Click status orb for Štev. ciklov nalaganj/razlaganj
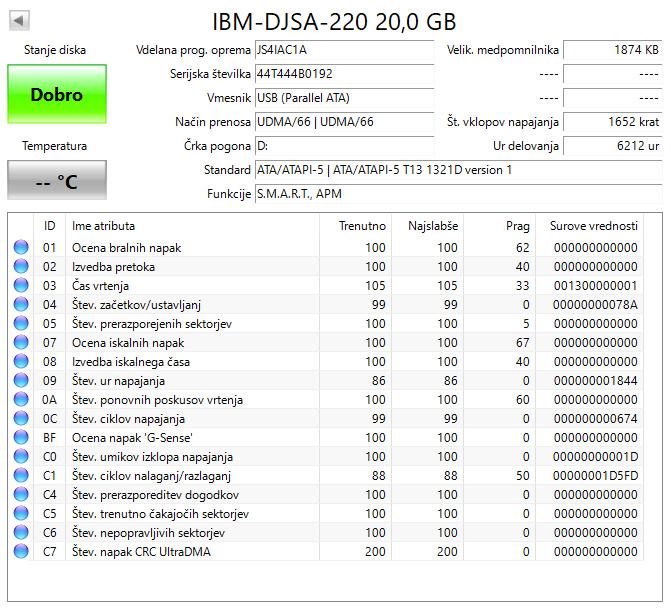This screenshot has height=610, width=671. point(21,476)
